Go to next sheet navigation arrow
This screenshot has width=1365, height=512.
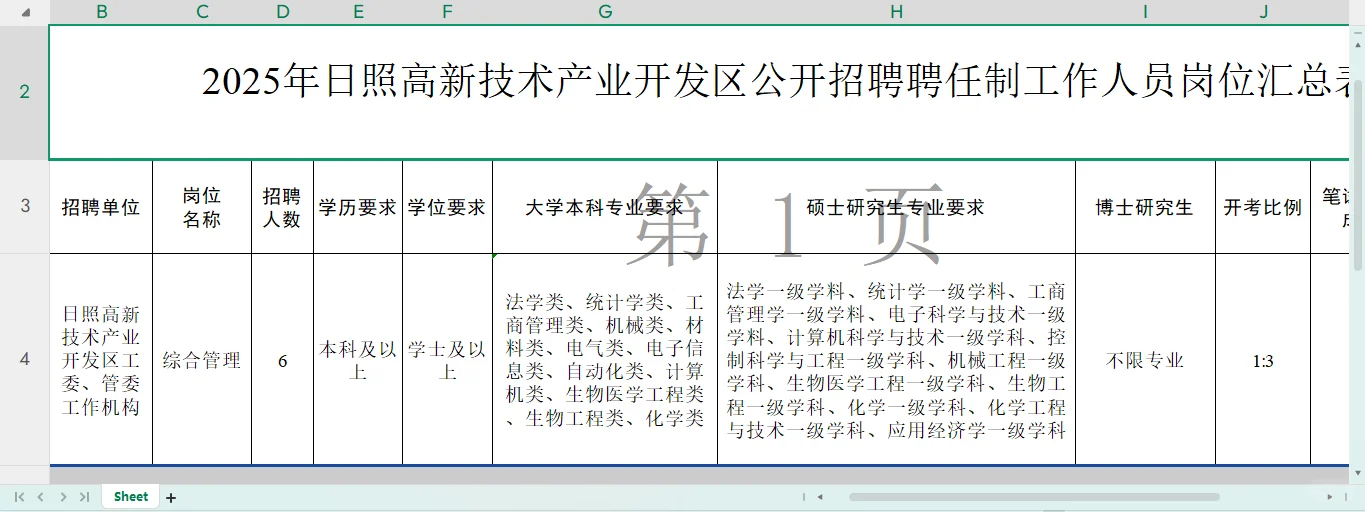[63, 497]
